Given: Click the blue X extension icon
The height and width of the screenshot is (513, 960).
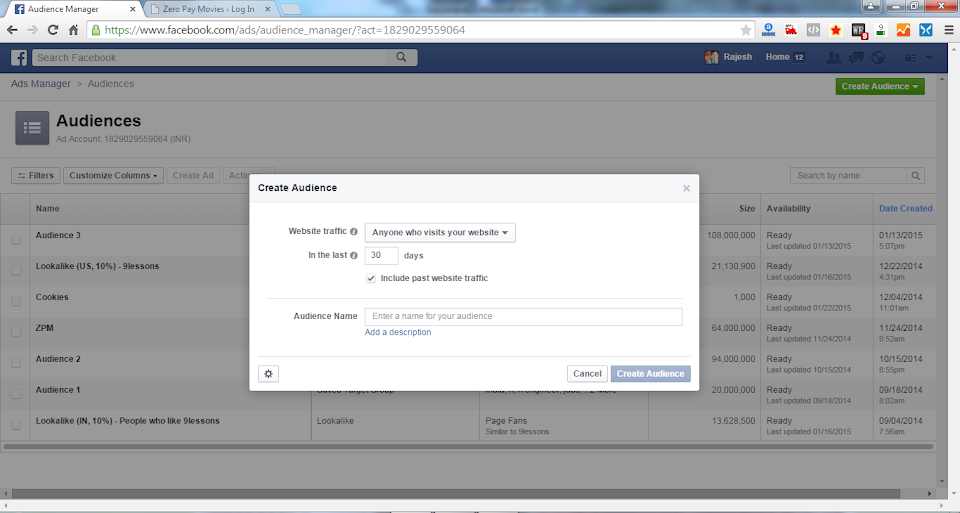Looking at the screenshot, I should point(926,30).
